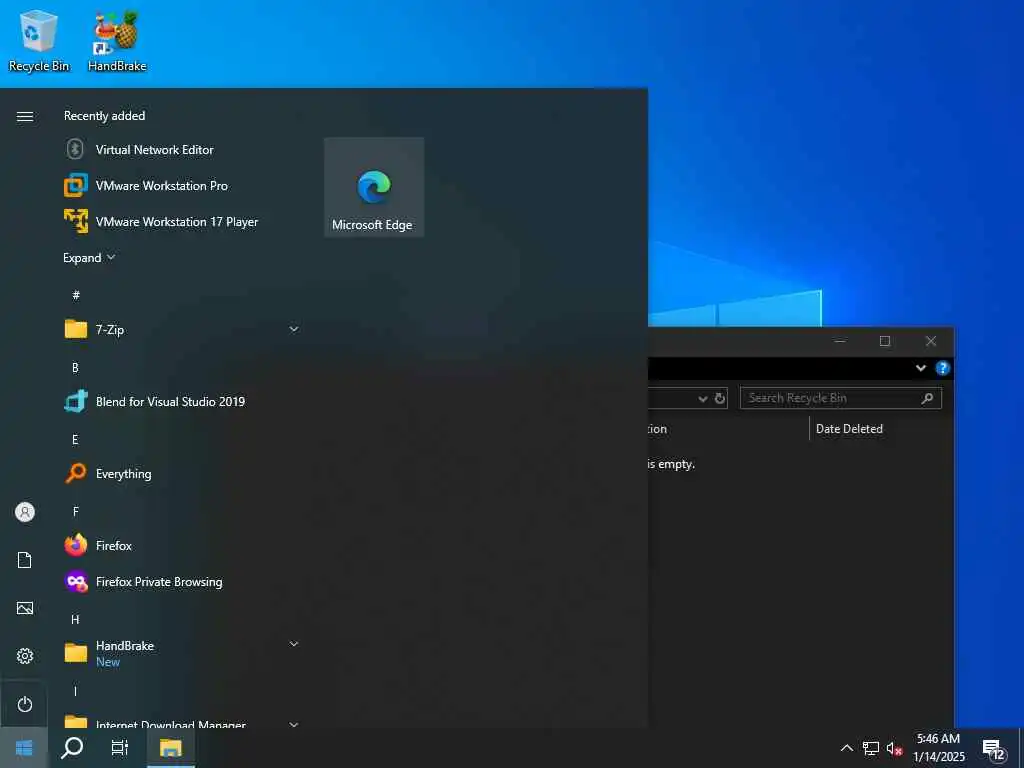Expand the Internet Download Manager chevron
Image resolution: width=1024 pixels, height=768 pixels.
(294, 724)
